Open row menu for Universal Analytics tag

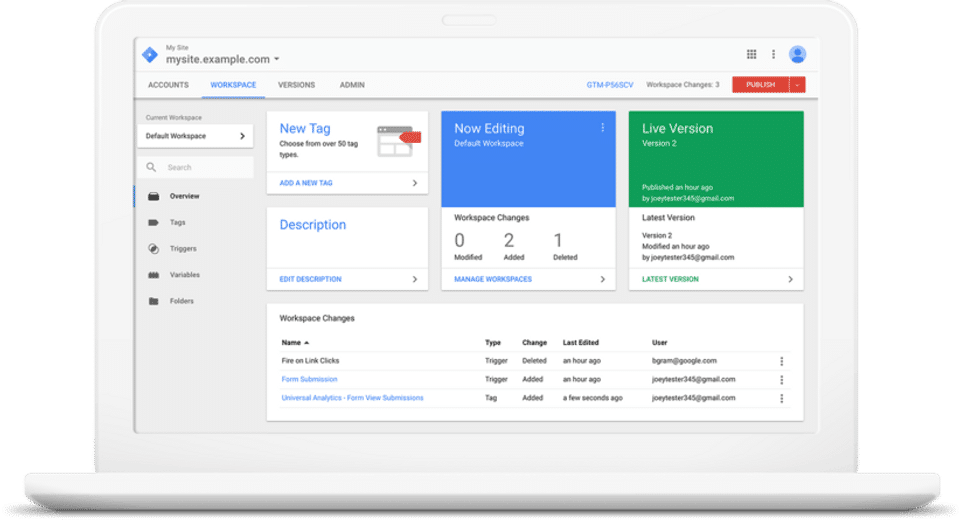[x=781, y=399]
